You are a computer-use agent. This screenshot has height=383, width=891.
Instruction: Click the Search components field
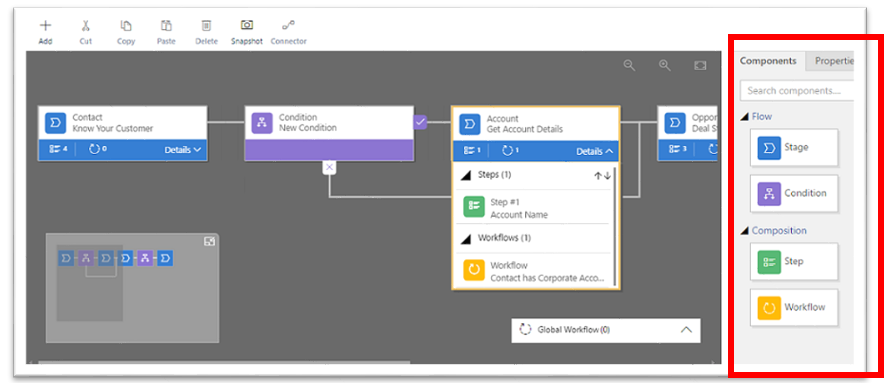pyautogui.click(x=797, y=91)
